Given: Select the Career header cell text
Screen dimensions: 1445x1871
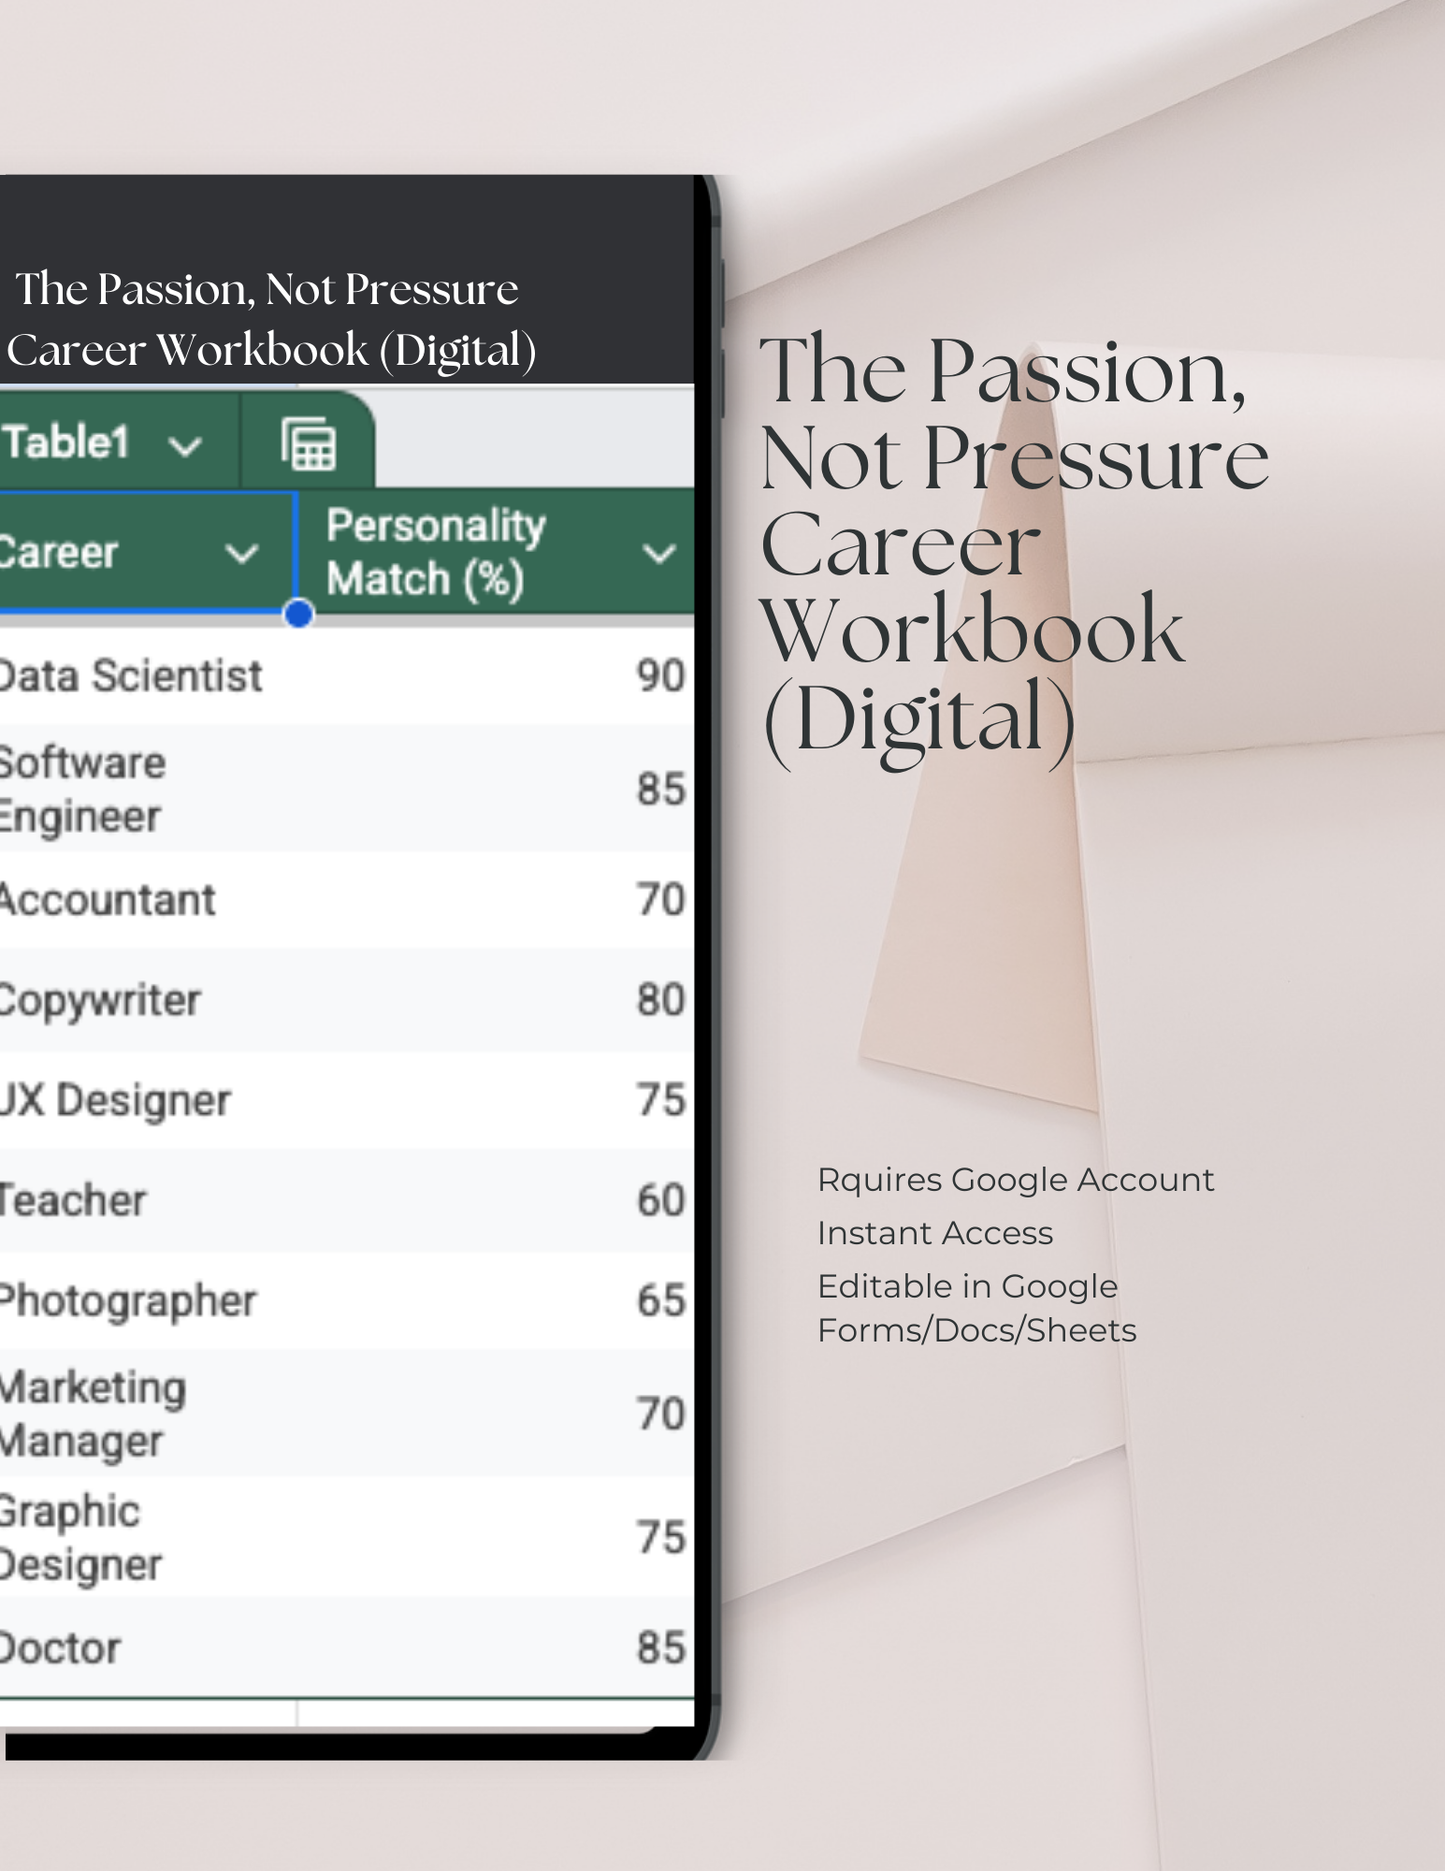Looking at the screenshot, I should [x=60, y=553].
